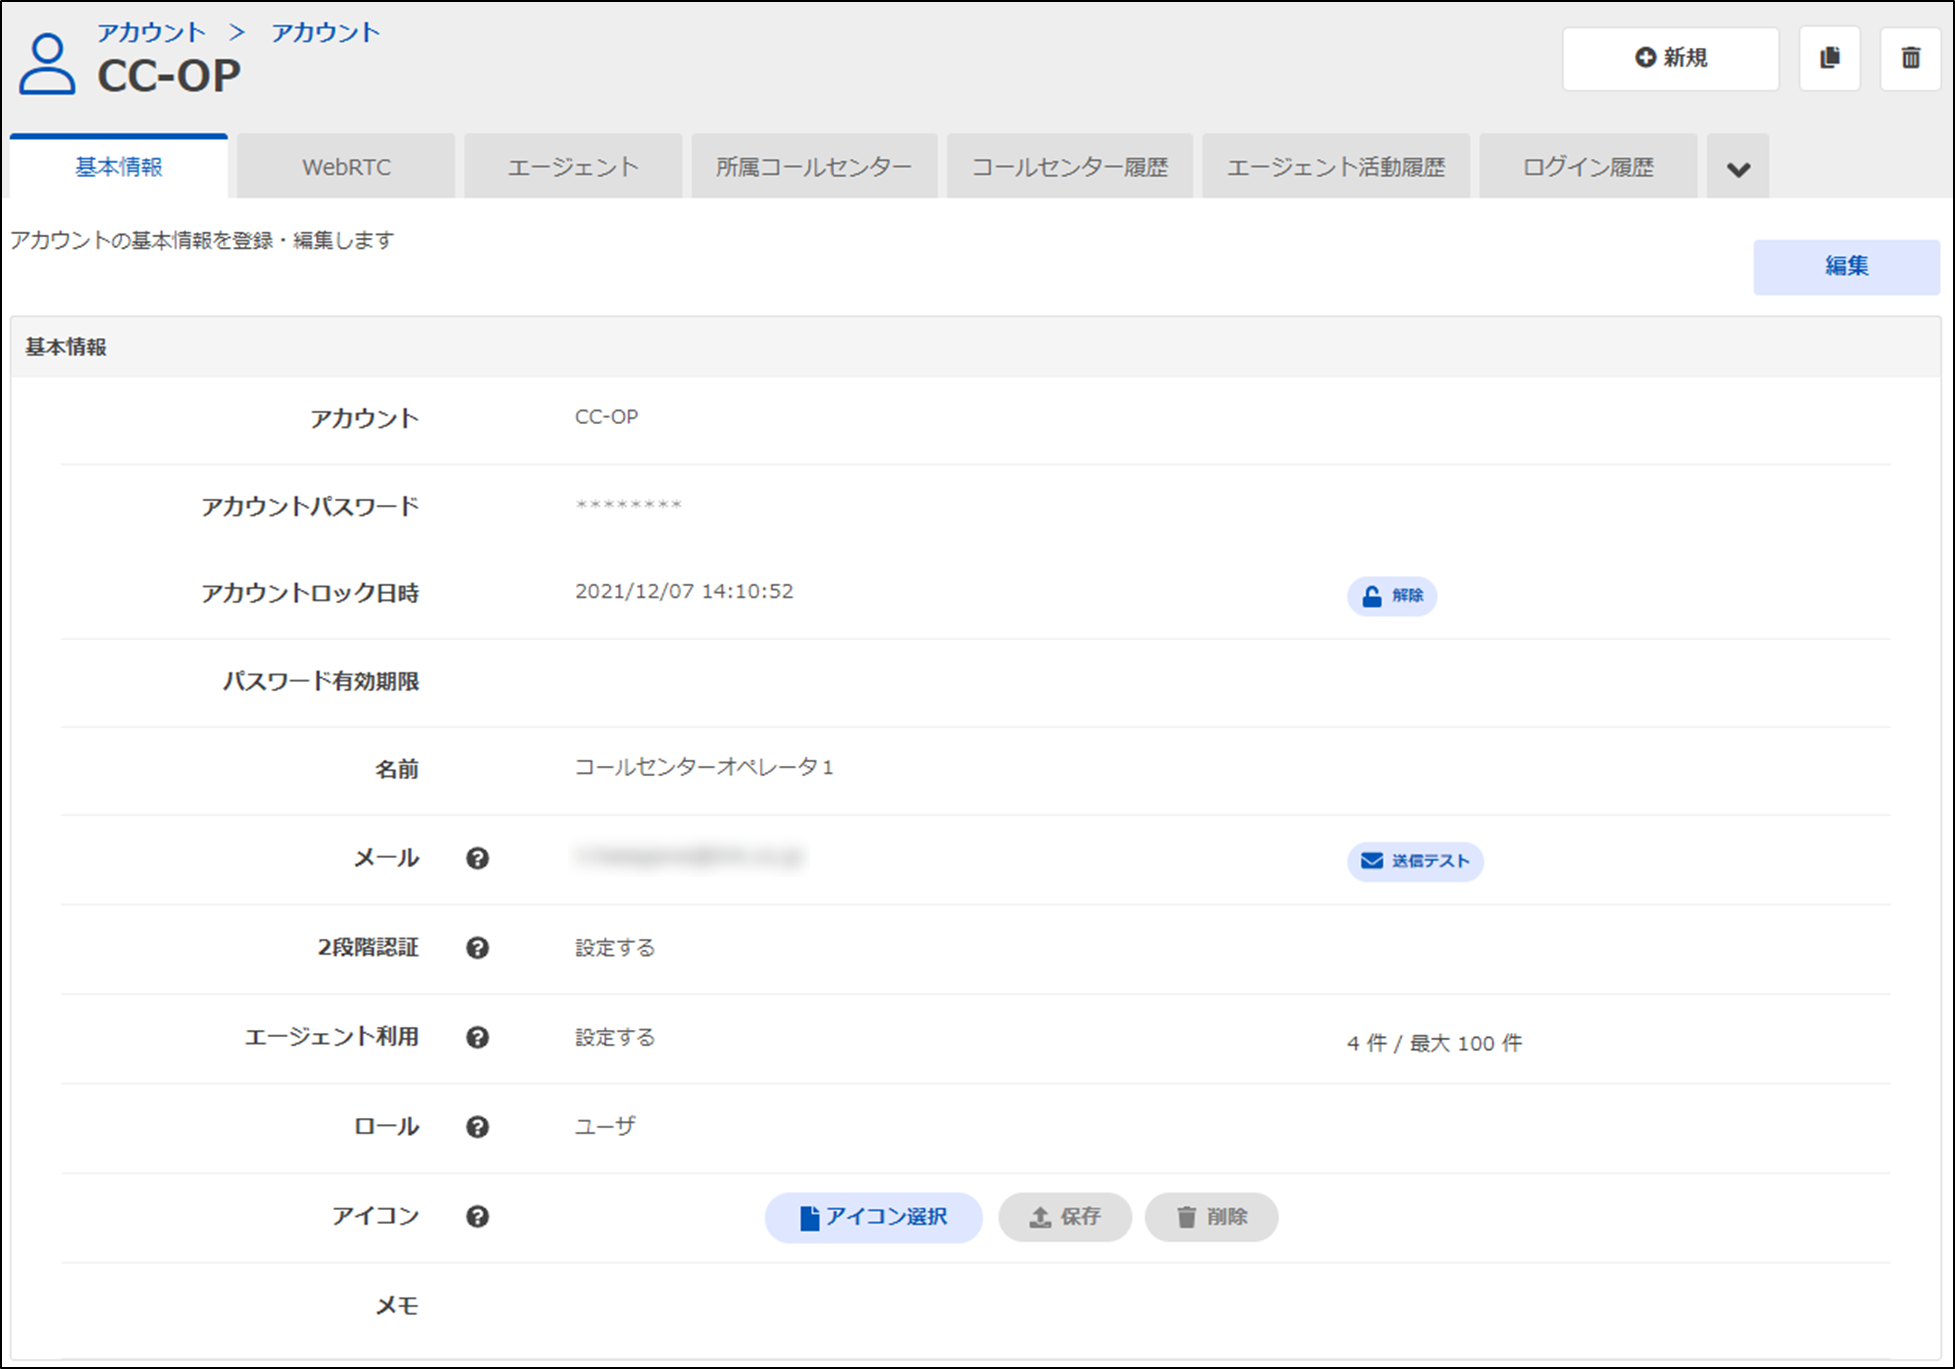Click the first アカウント breadcrumb link
The height and width of the screenshot is (1369, 1955).
click(151, 32)
